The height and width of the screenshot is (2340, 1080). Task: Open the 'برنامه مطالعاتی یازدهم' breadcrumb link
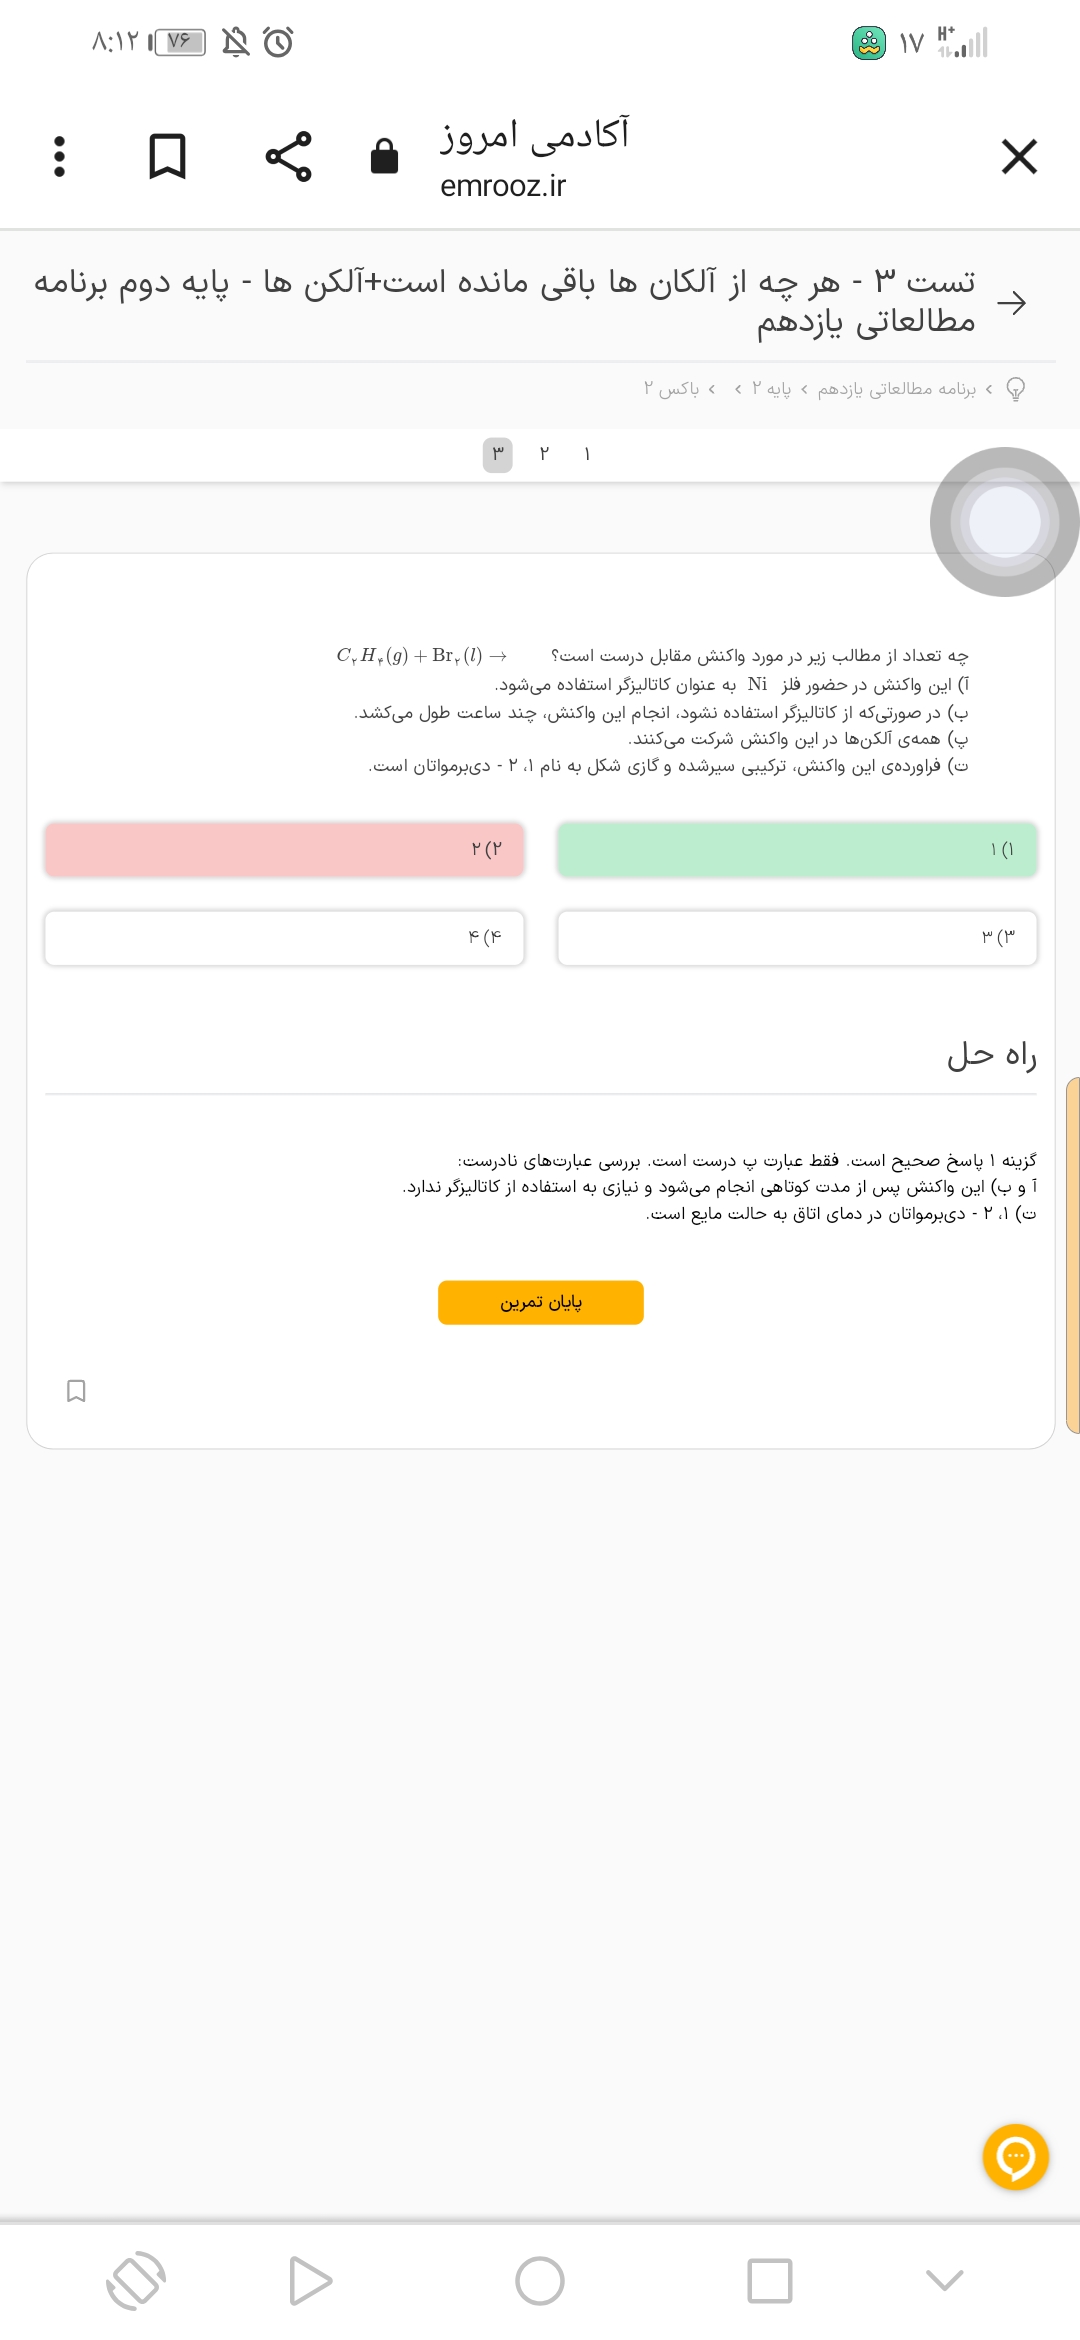pos(897,389)
